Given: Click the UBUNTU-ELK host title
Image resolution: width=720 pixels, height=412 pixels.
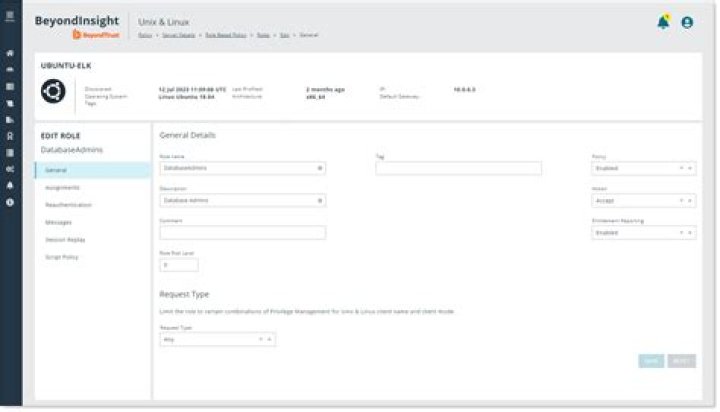Looking at the screenshot, I should tap(66, 66).
